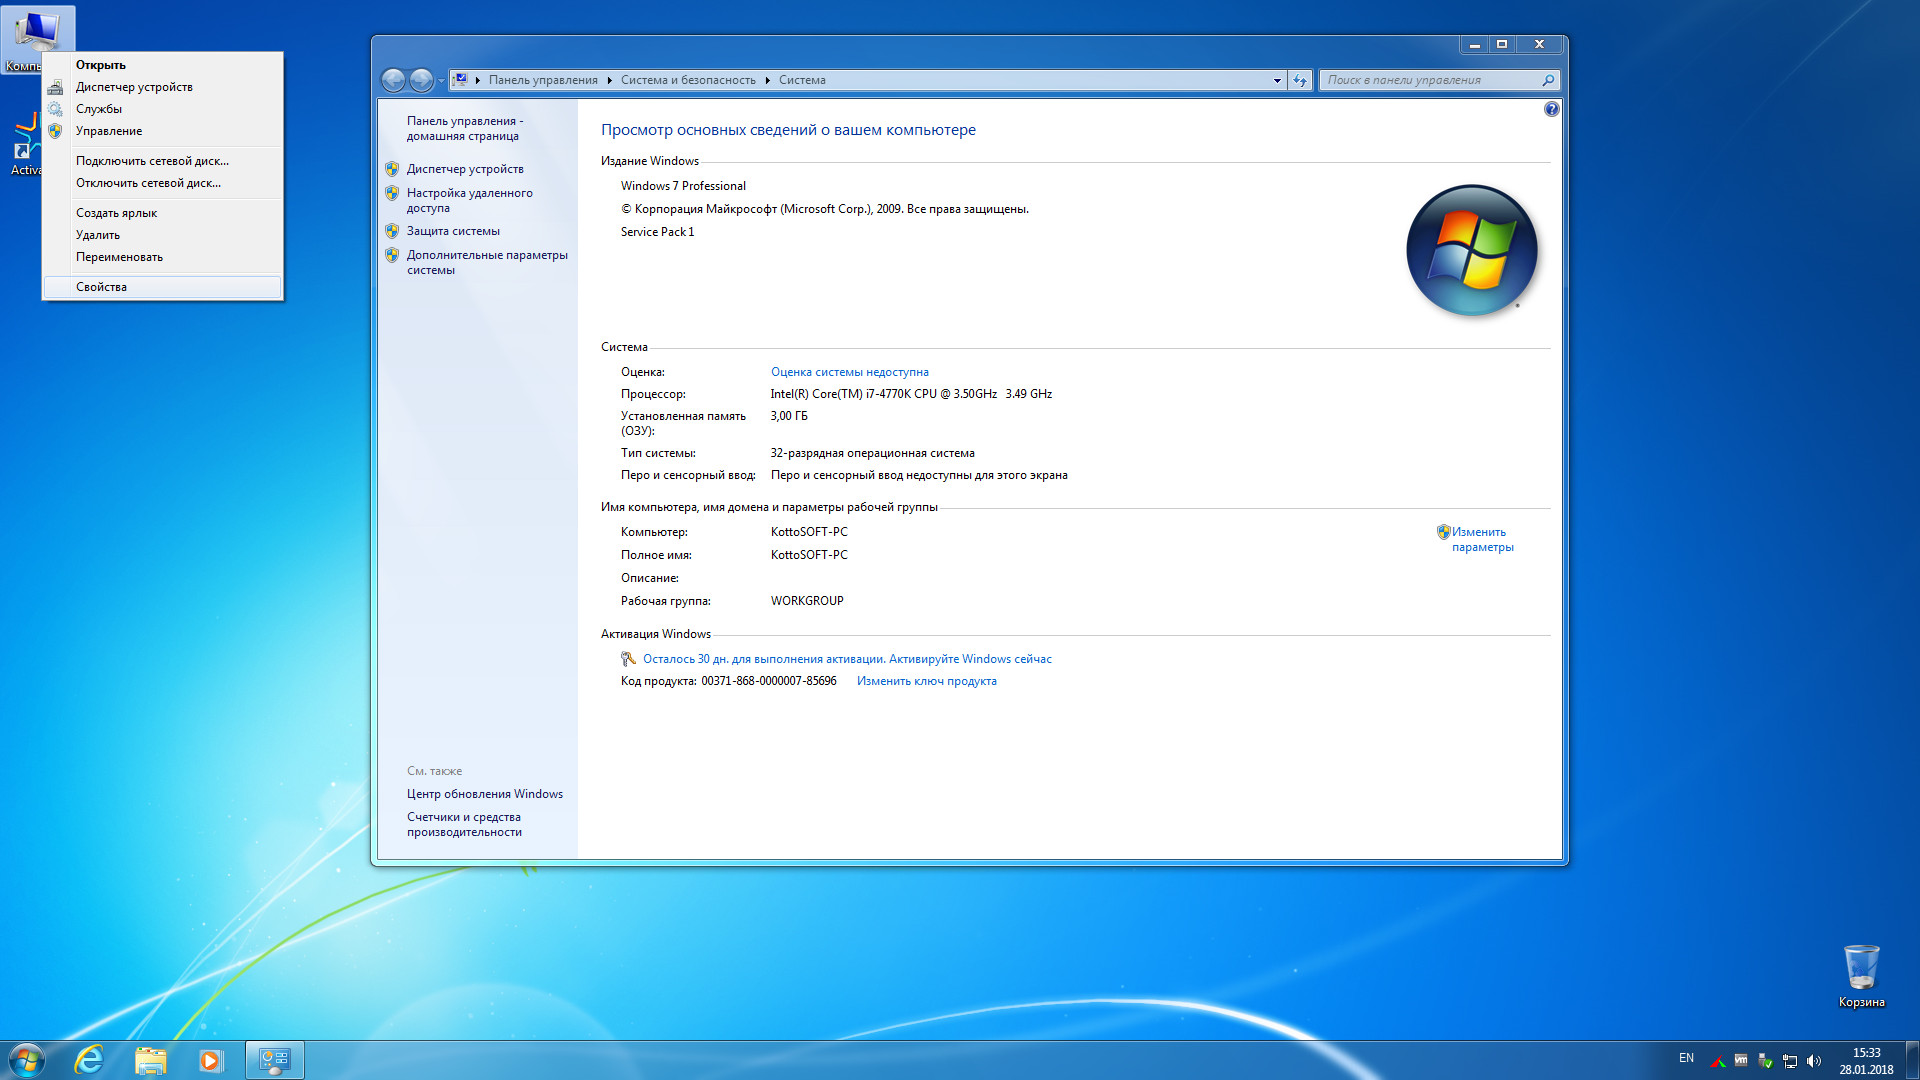Viewport: 1920px width, 1080px height.
Task: Click the Back navigation arrow button
Action: [394, 80]
